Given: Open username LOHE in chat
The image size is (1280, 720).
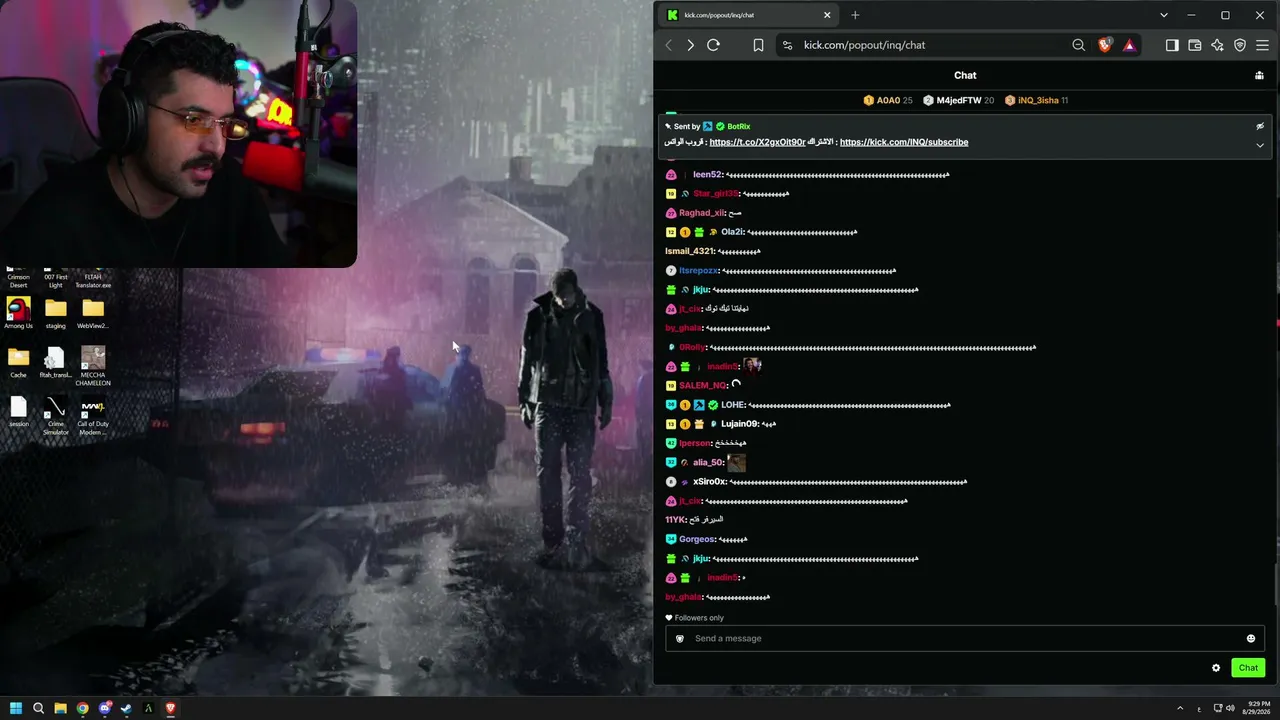Looking at the screenshot, I should [x=733, y=405].
